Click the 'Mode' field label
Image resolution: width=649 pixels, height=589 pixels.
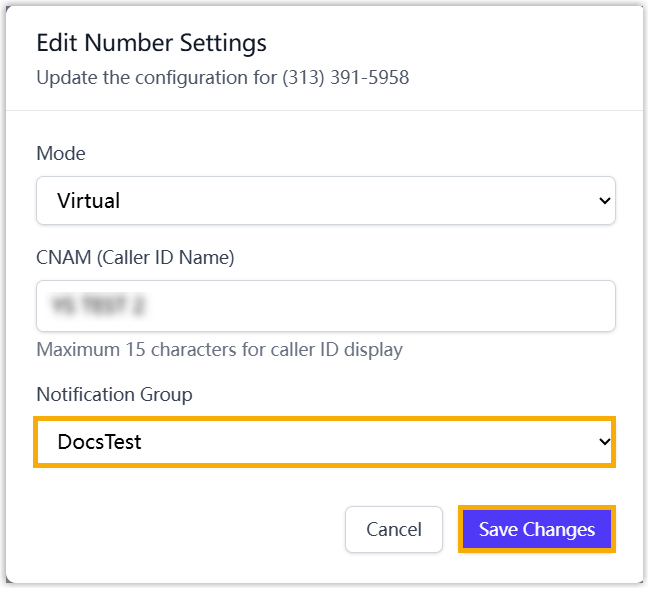tap(61, 154)
